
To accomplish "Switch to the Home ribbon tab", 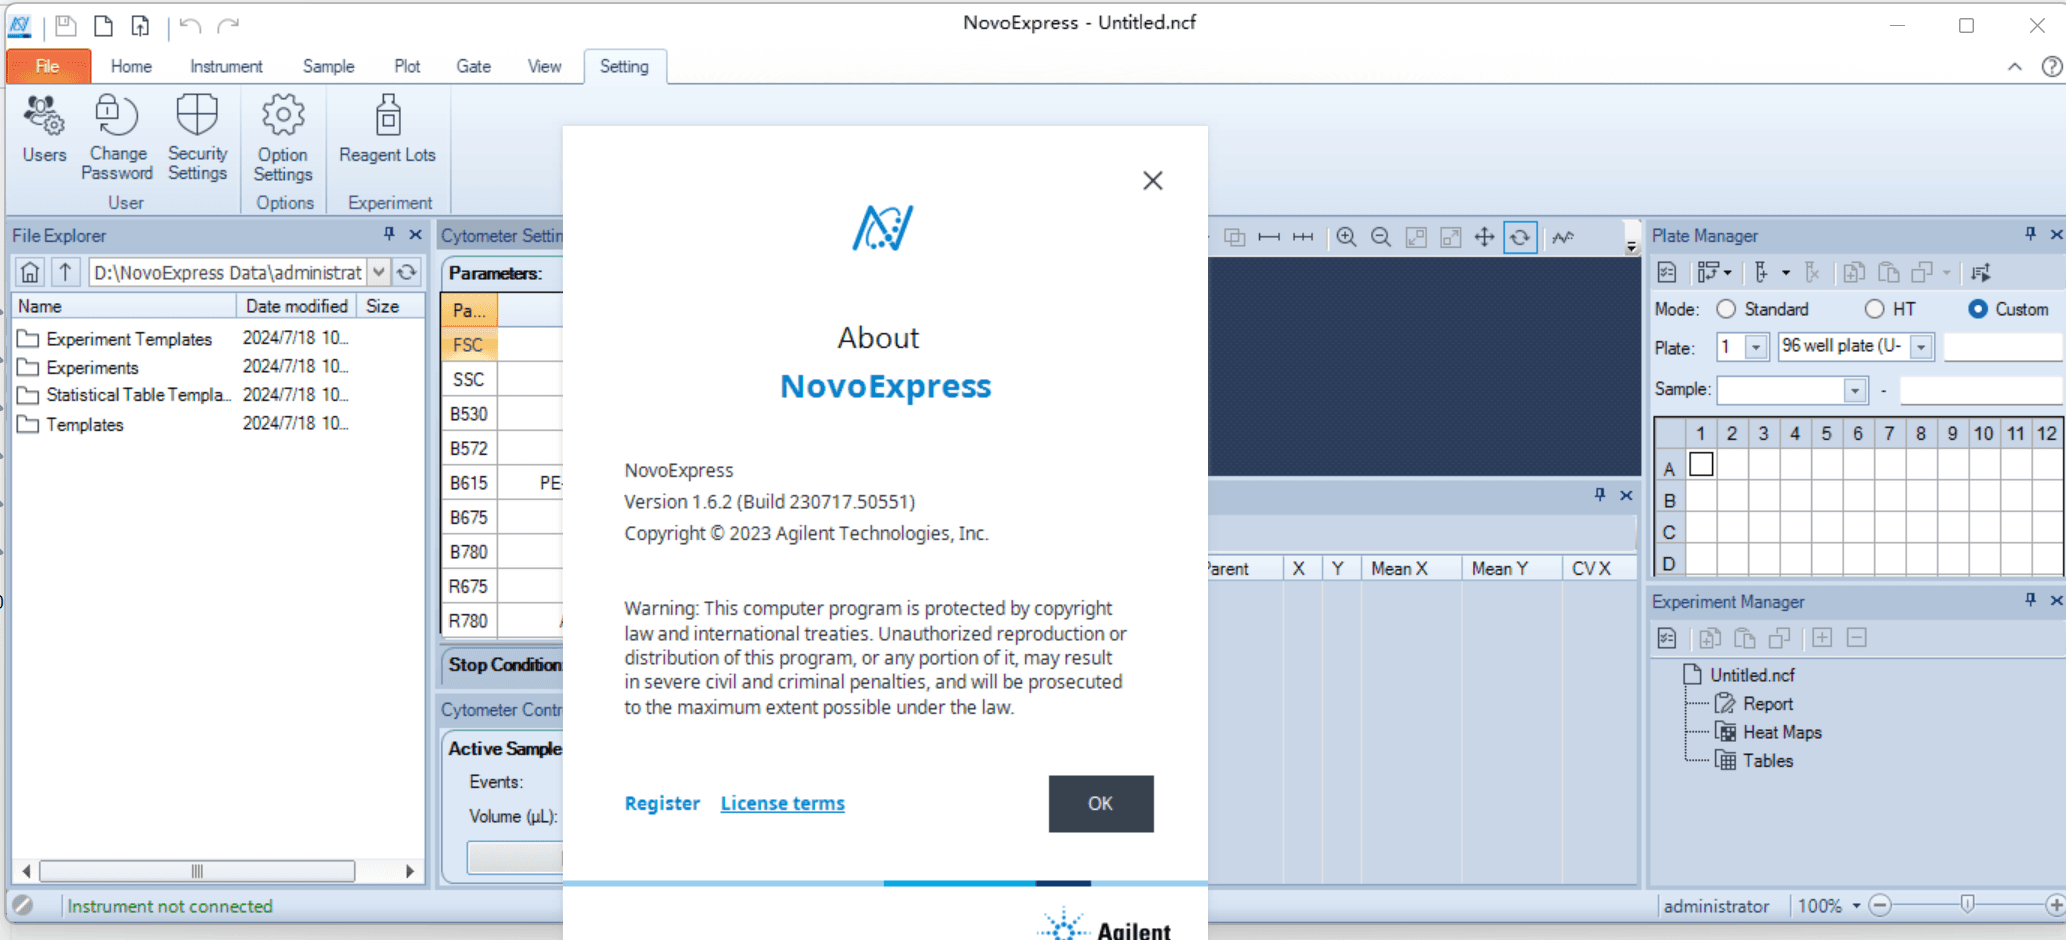I will click(131, 66).
